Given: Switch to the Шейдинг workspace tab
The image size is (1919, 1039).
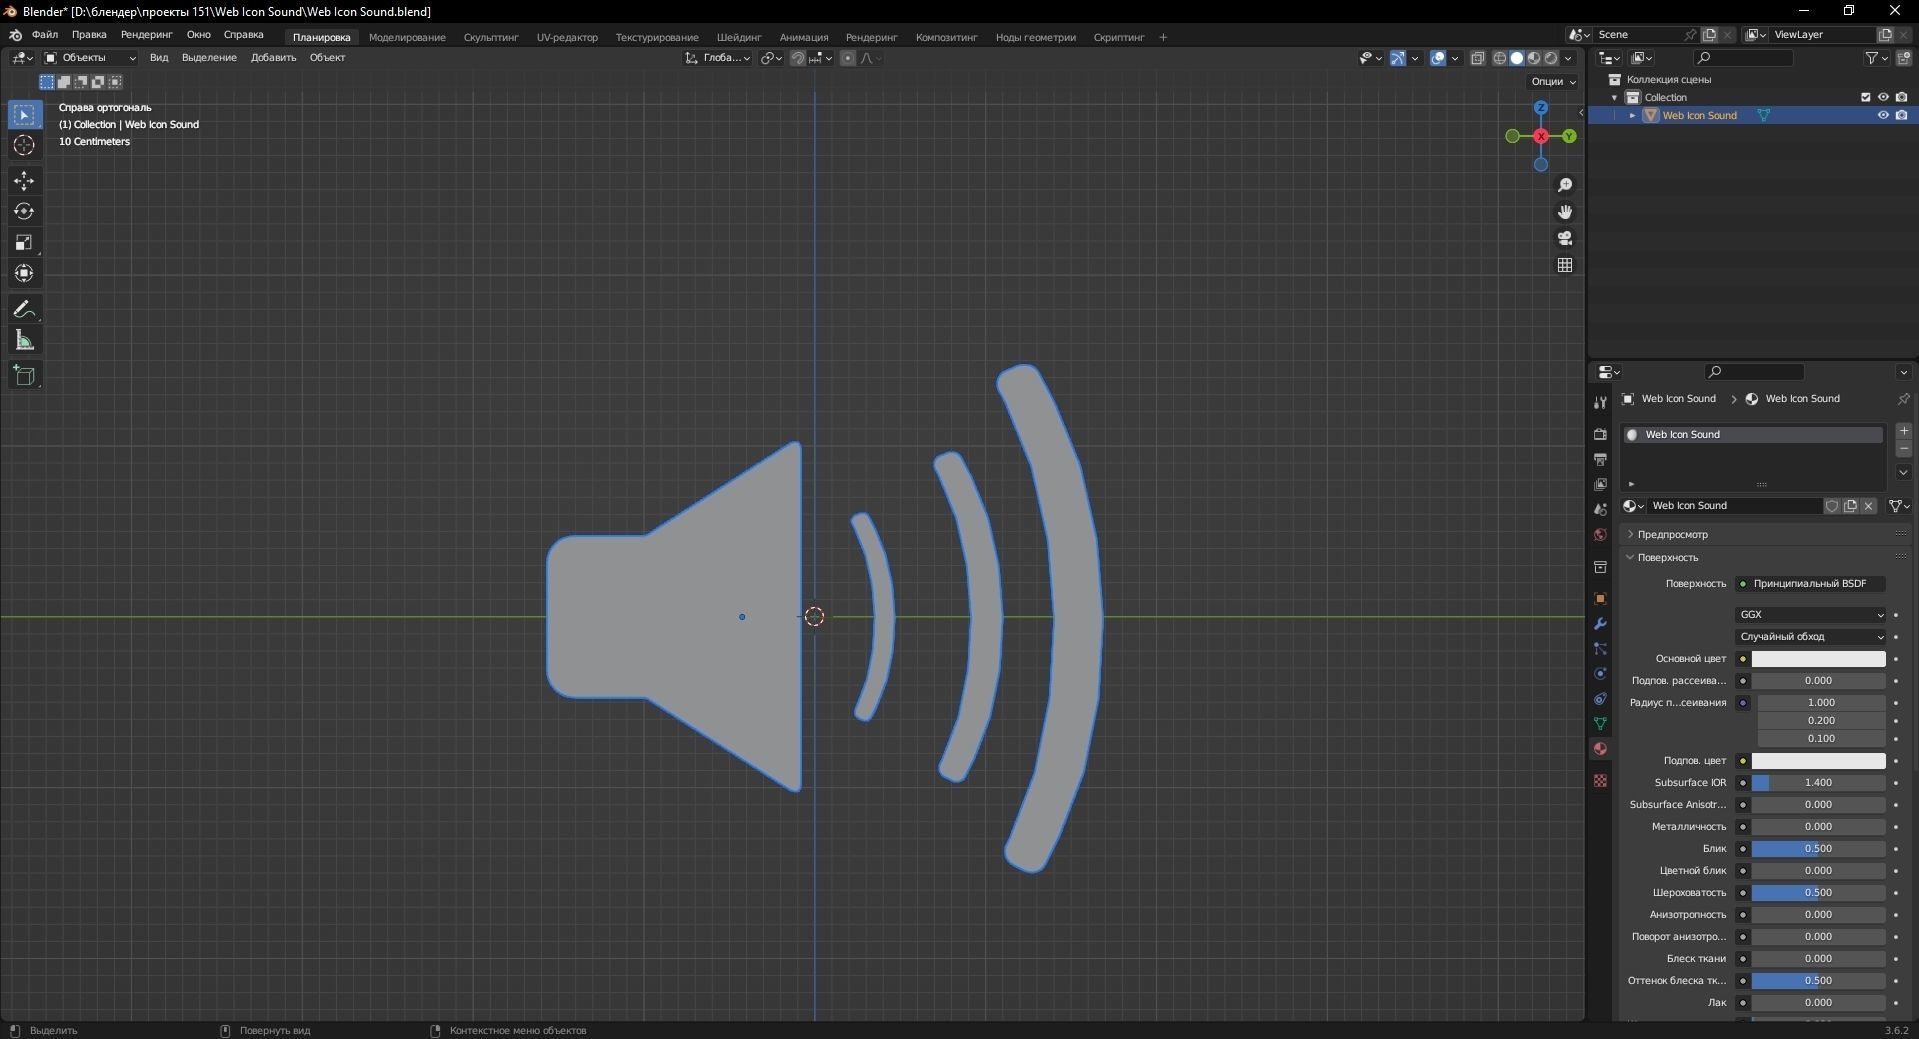Looking at the screenshot, I should [739, 38].
